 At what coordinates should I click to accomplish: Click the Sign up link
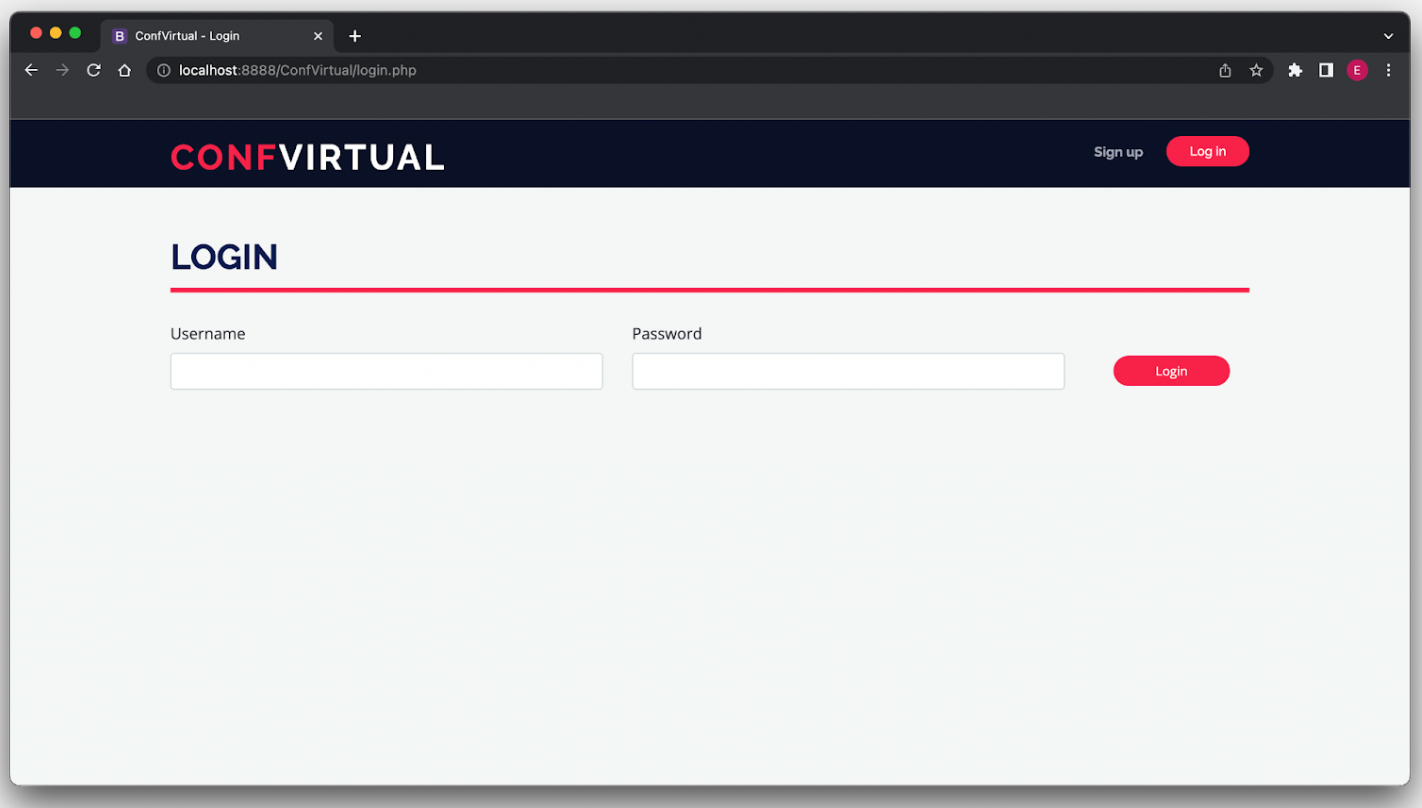1118,152
